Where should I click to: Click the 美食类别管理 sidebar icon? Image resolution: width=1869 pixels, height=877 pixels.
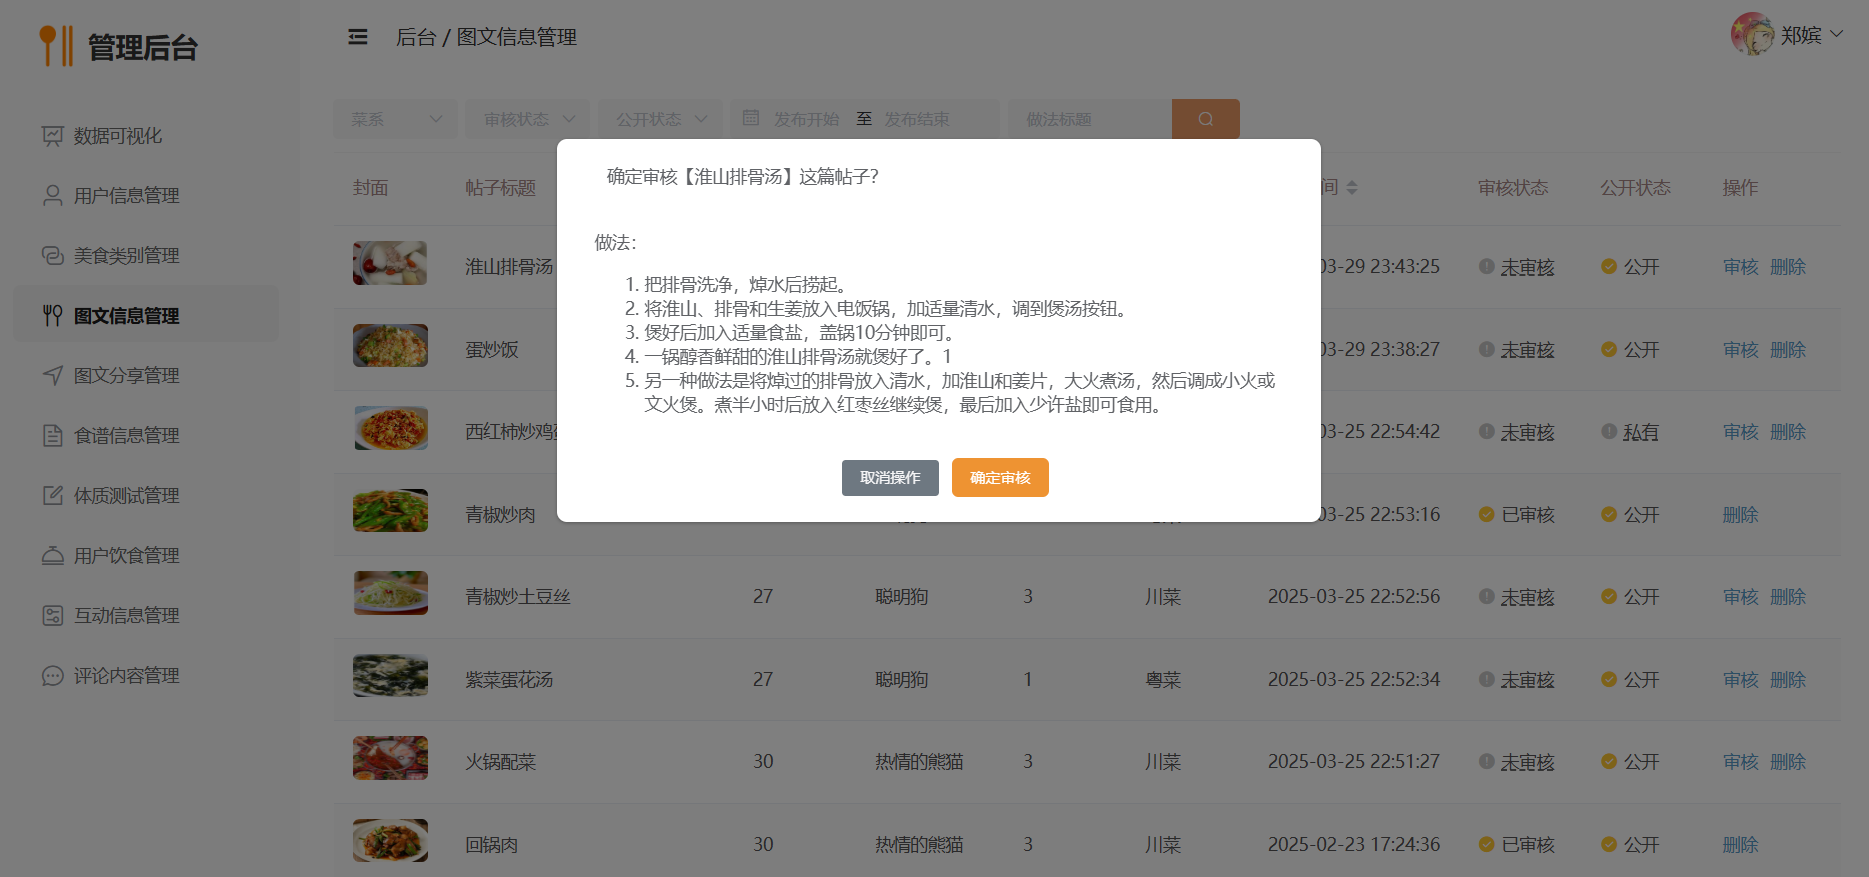[x=52, y=256]
